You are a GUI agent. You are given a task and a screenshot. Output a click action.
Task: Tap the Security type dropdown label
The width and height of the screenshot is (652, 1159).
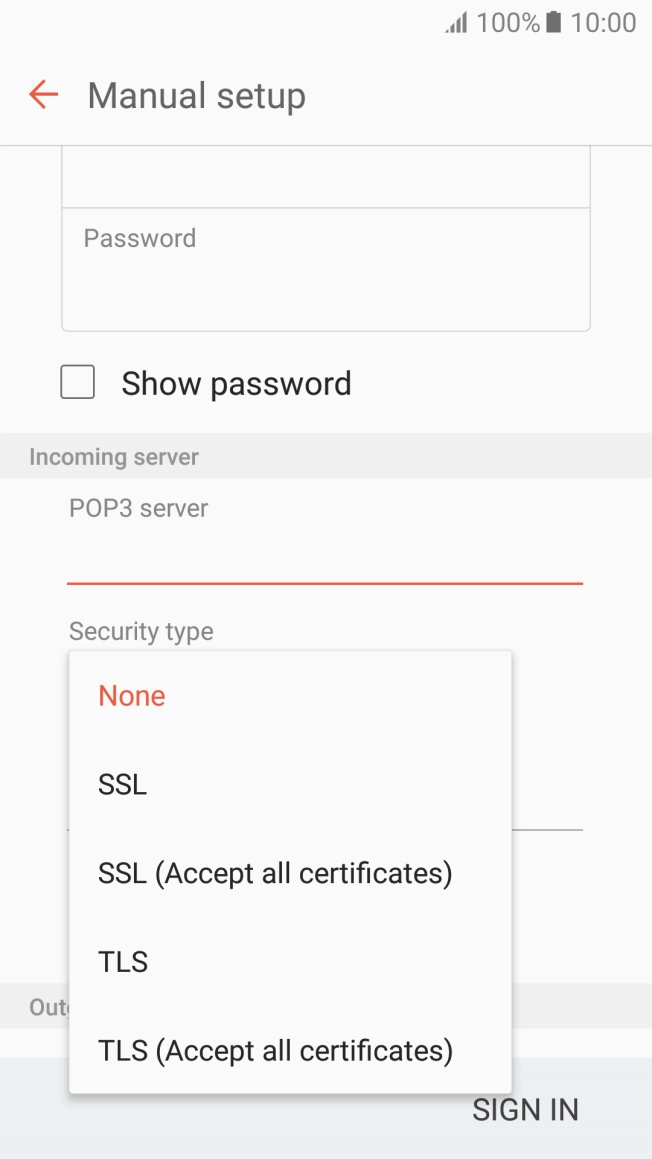141,632
